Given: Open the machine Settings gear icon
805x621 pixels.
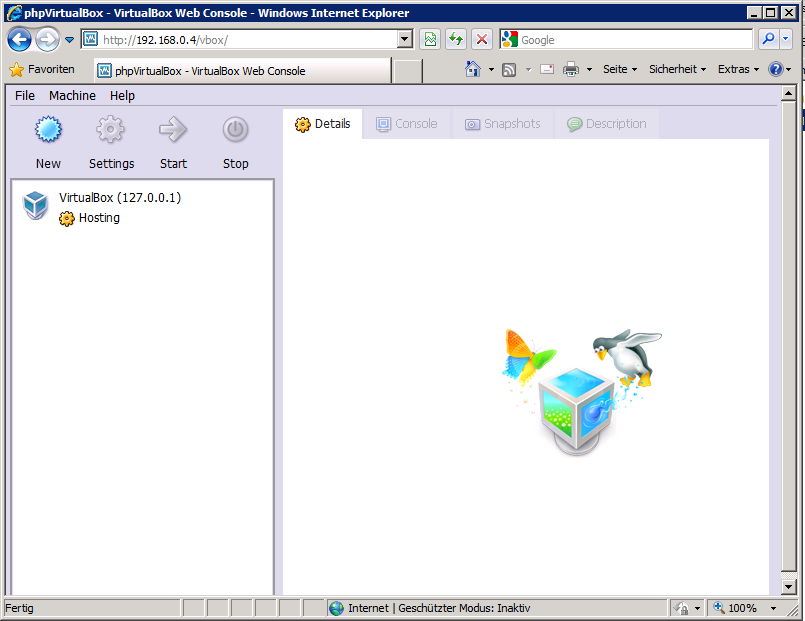Looking at the screenshot, I should [110, 130].
